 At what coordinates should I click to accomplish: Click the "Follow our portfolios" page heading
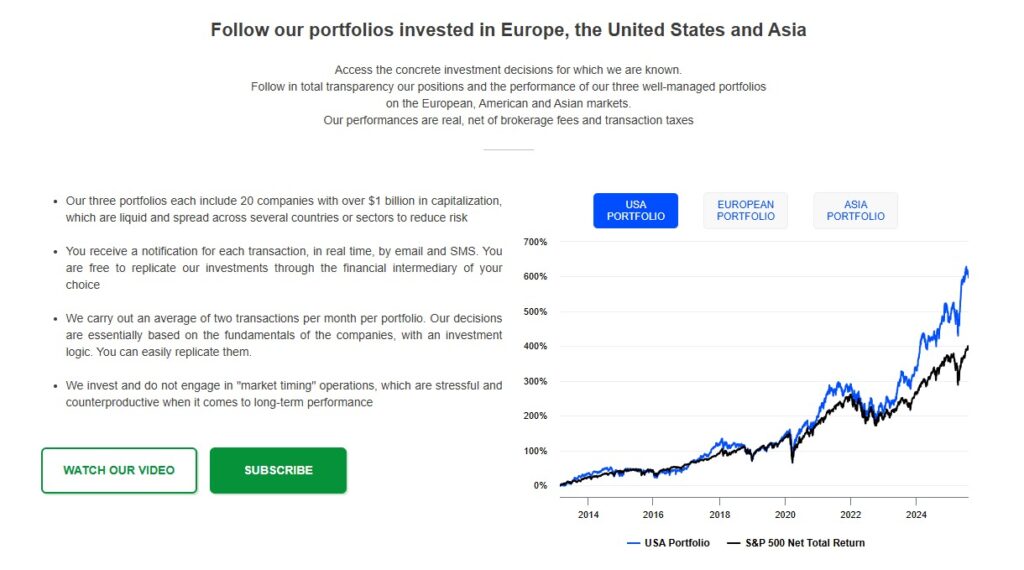(x=508, y=30)
